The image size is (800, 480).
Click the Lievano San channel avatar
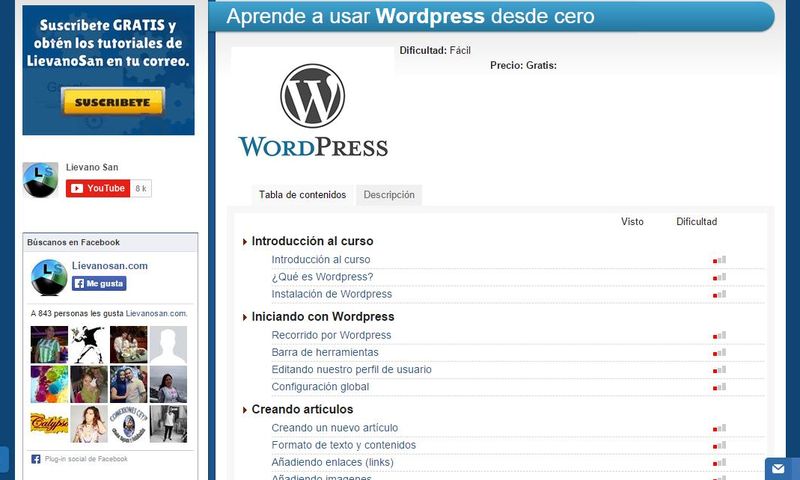coord(40,180)
